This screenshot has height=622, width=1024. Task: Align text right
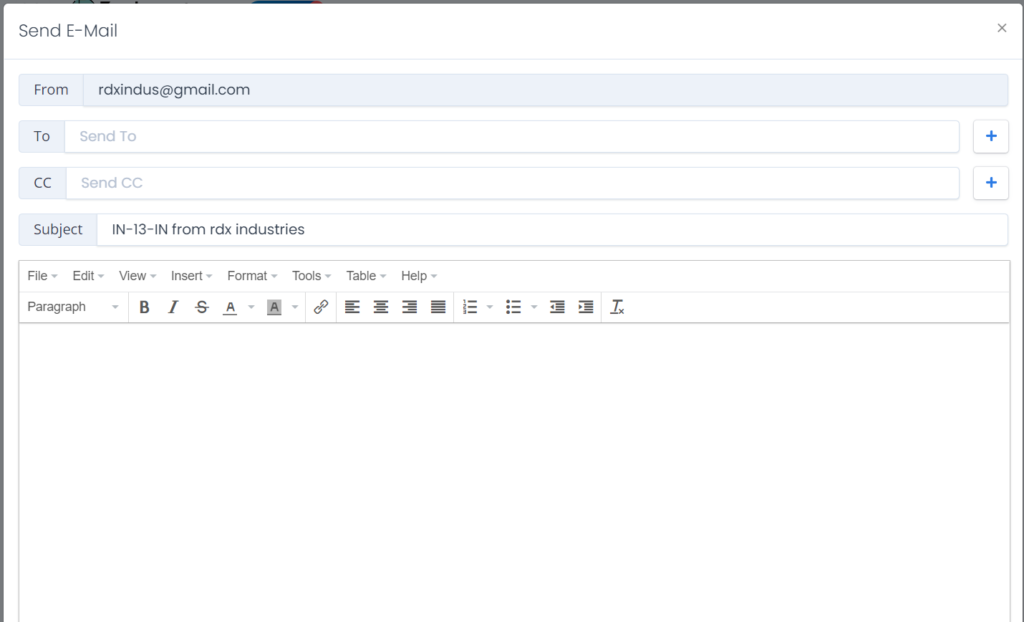[409, 307]
